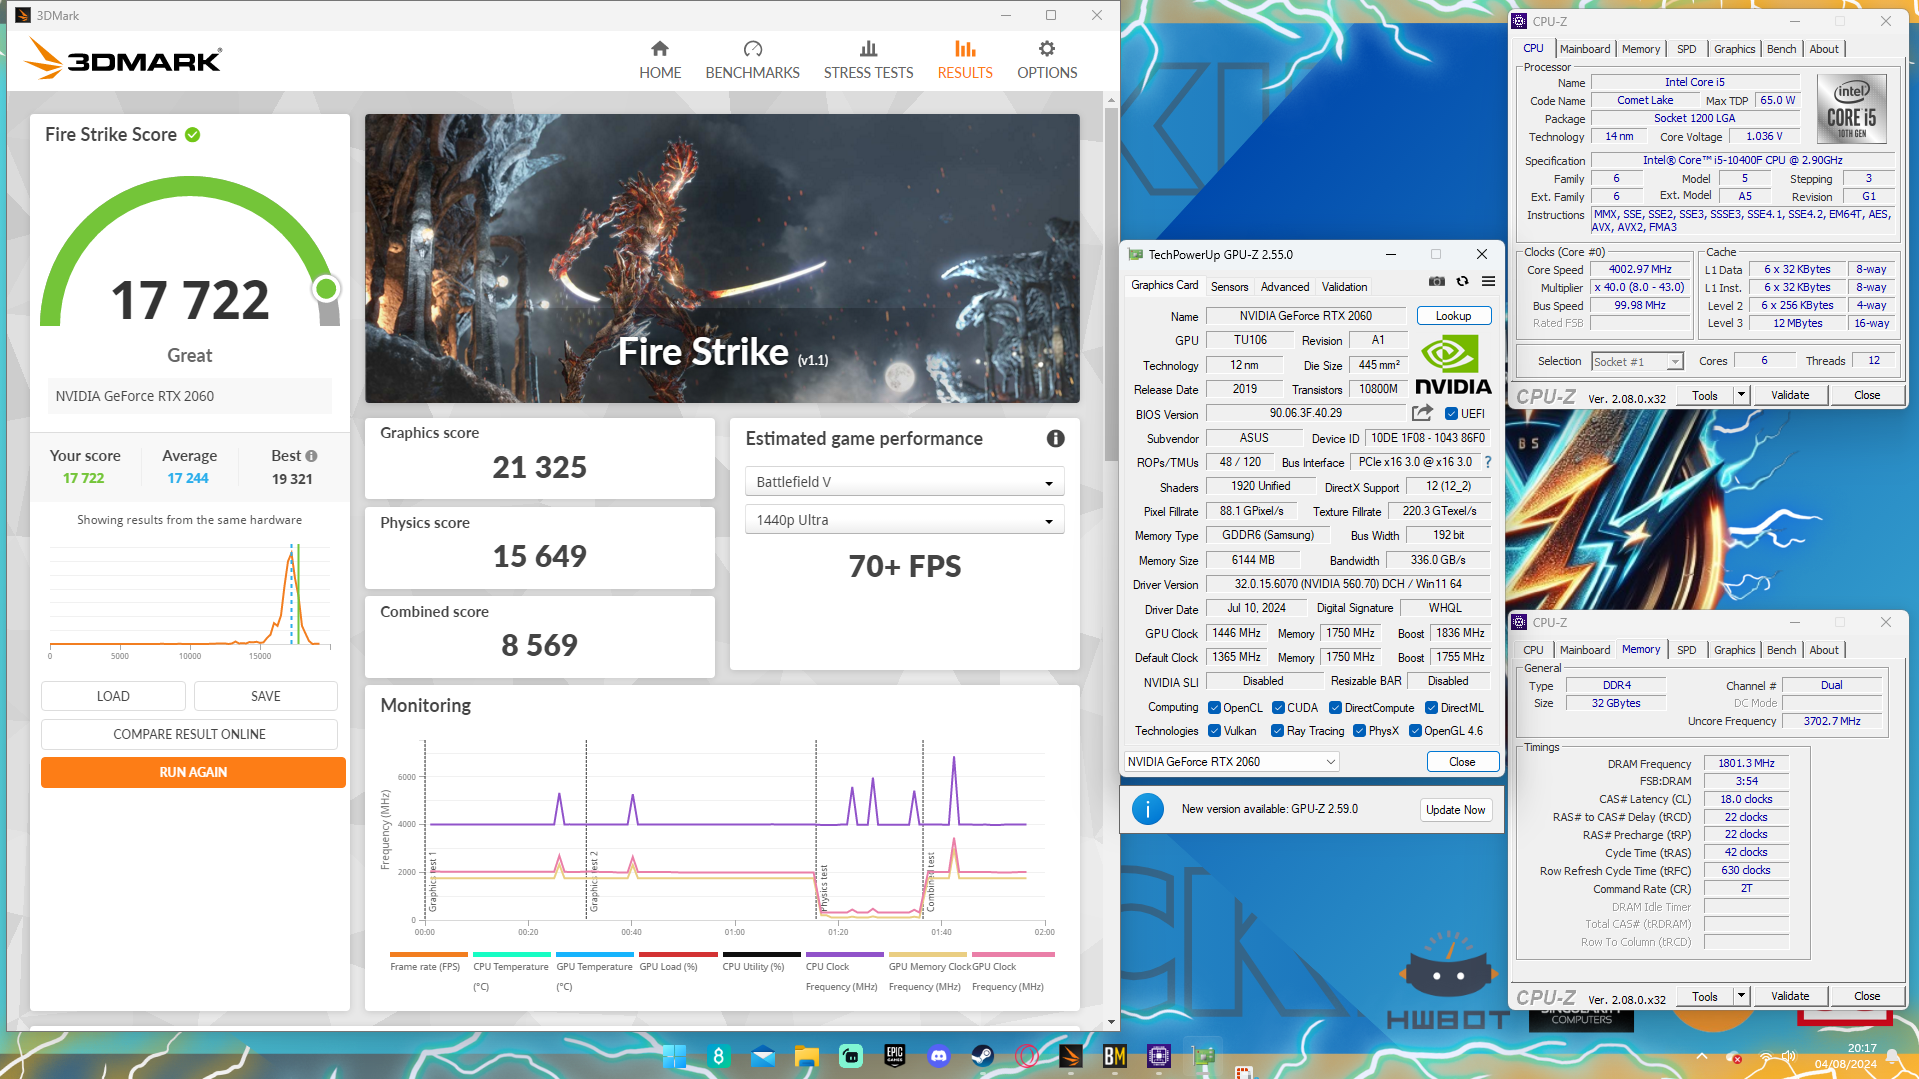
Task: Click the LOAD result button
Action: (x=113, y=696)
